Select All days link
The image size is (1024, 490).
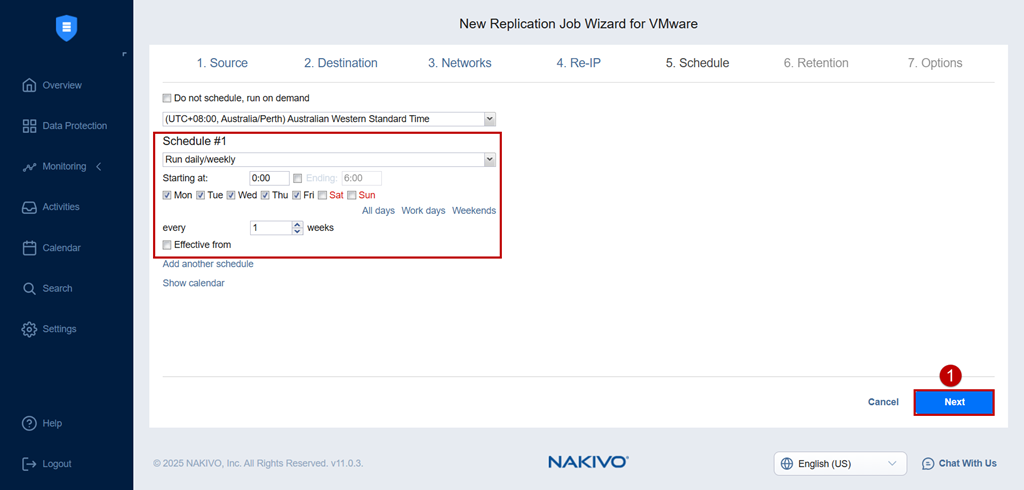click(x=378, y=211)
